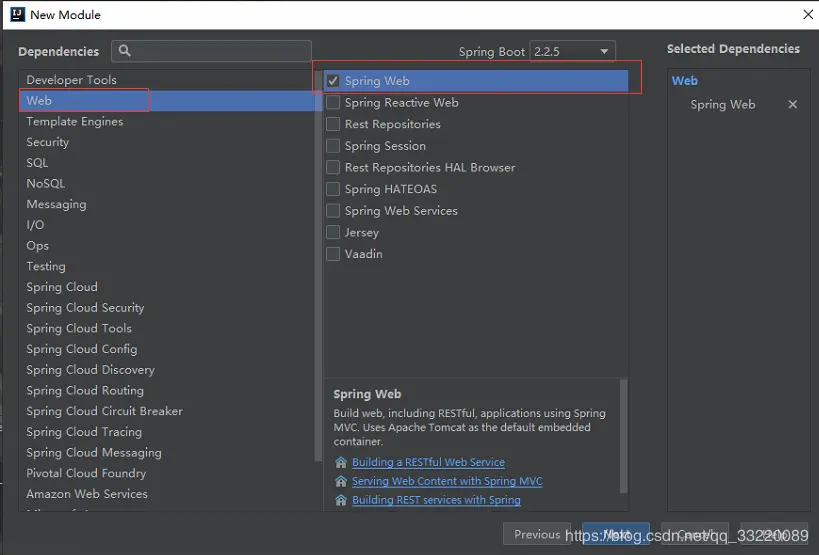Tick the Spring Session checkbox
The height and width of the screenshot is (555, 819).
[333, 146]
